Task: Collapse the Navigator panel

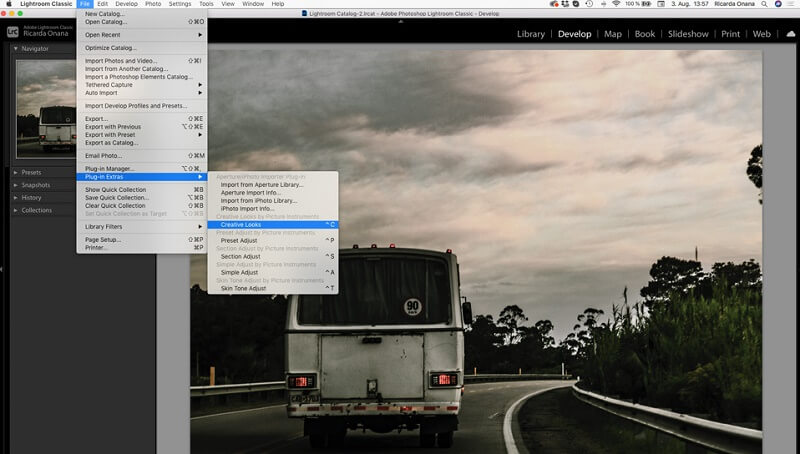Action: pyautogui.click(x=16, y=48)
